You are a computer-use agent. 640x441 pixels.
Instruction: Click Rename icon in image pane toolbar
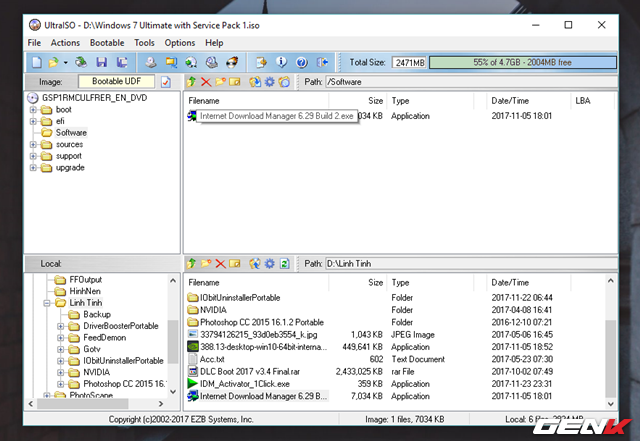point(235,82)
